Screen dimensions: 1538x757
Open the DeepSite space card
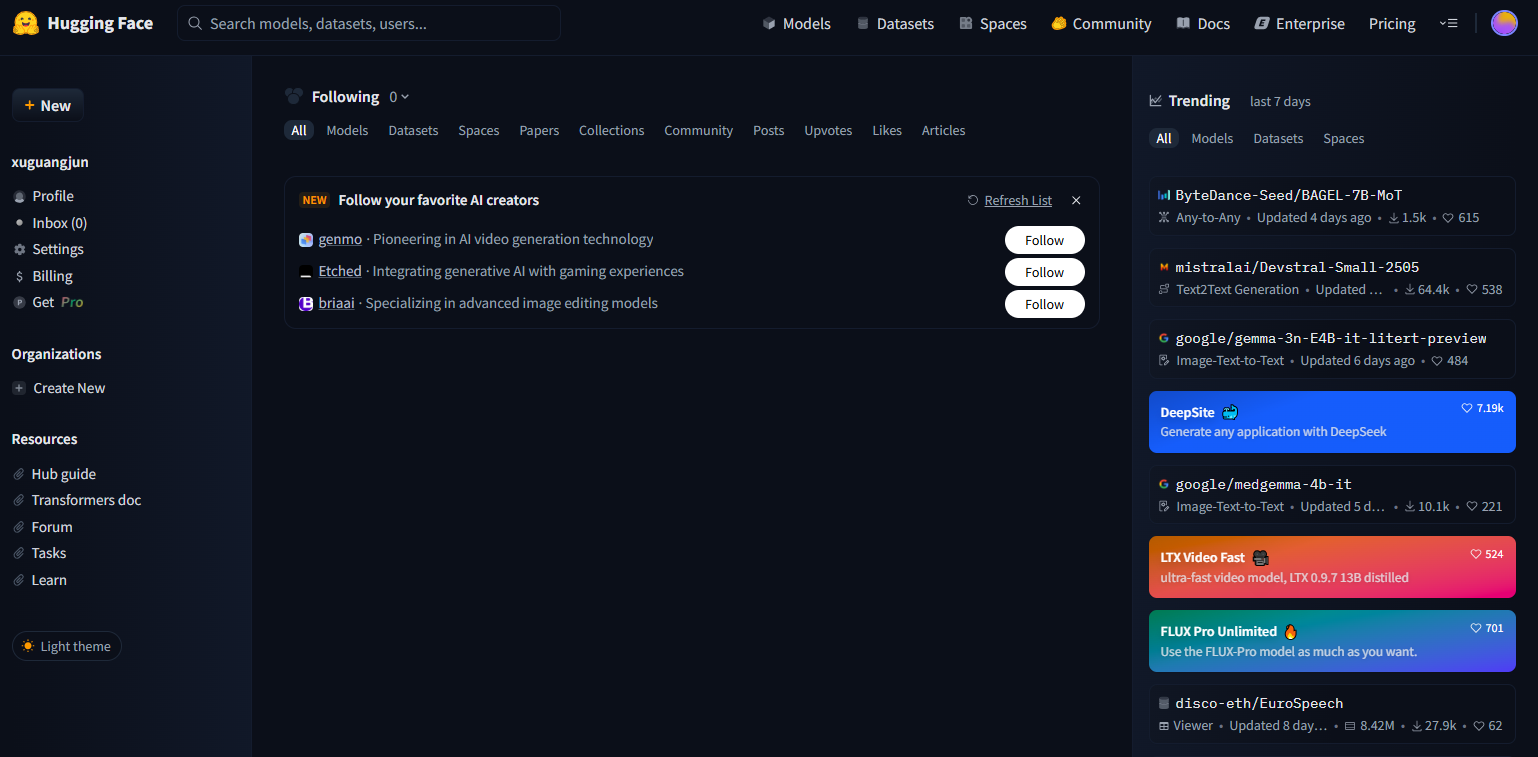pyautogui.click(x=1332, y=421)
